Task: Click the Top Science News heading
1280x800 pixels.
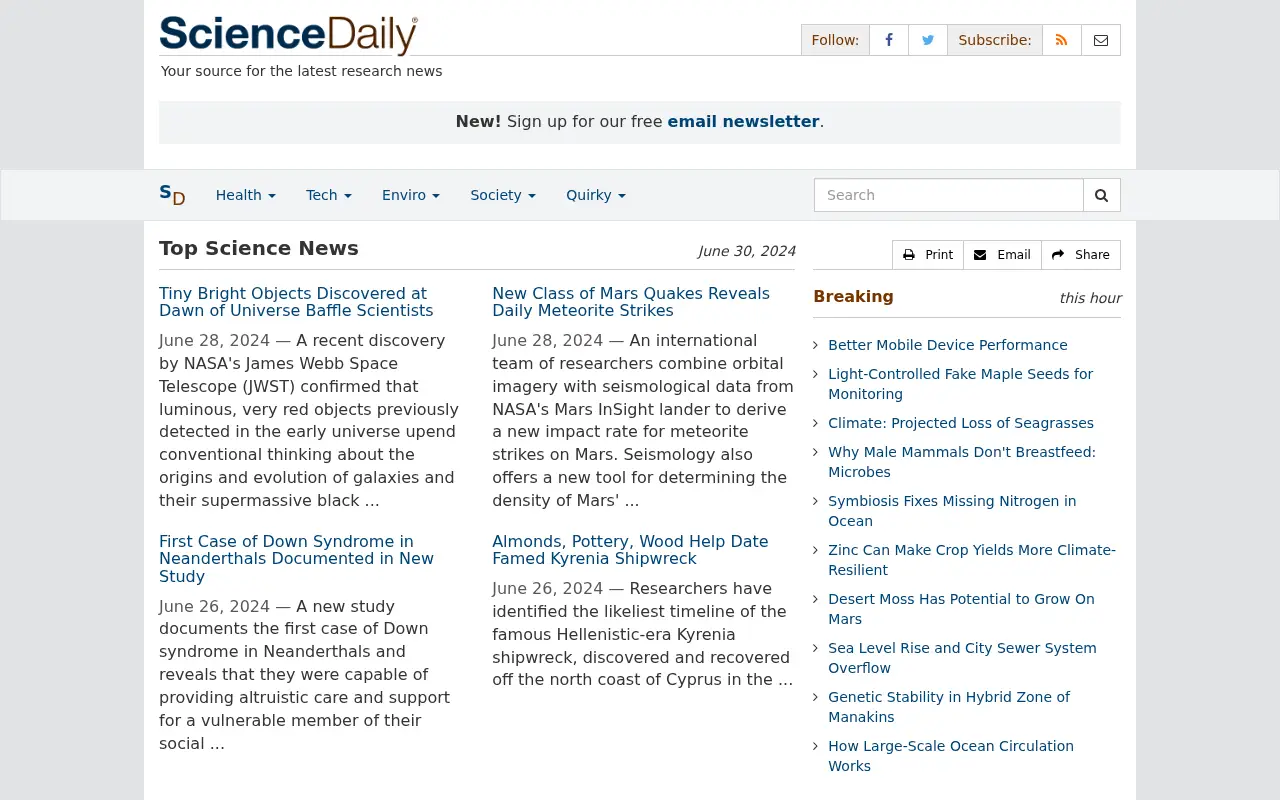Action: [x=259, y=248]
